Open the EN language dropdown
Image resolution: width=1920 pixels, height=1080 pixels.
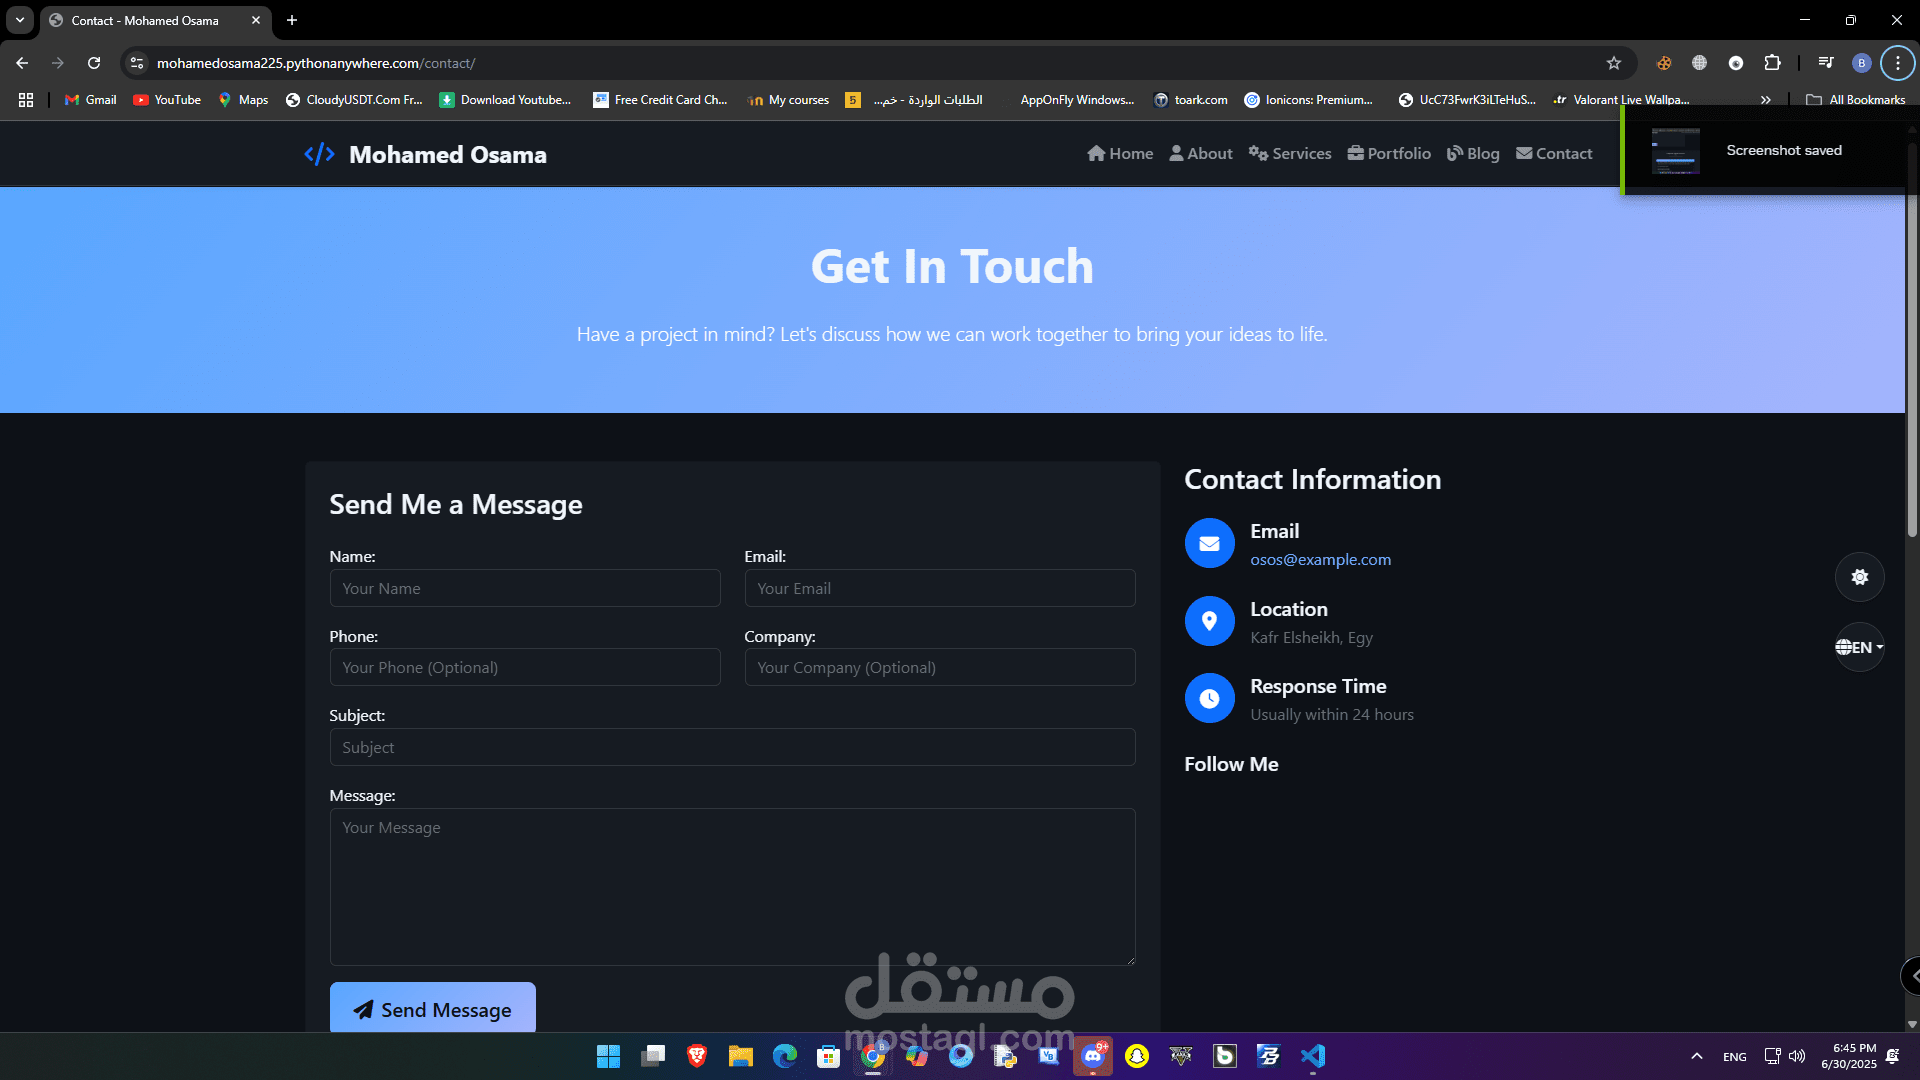pos(1859,647)
